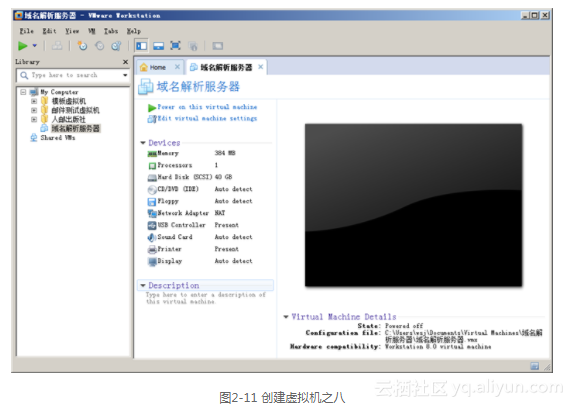
Task: Expand the 邮件测试虚拟机 folder node
Action: coord(34,110)
